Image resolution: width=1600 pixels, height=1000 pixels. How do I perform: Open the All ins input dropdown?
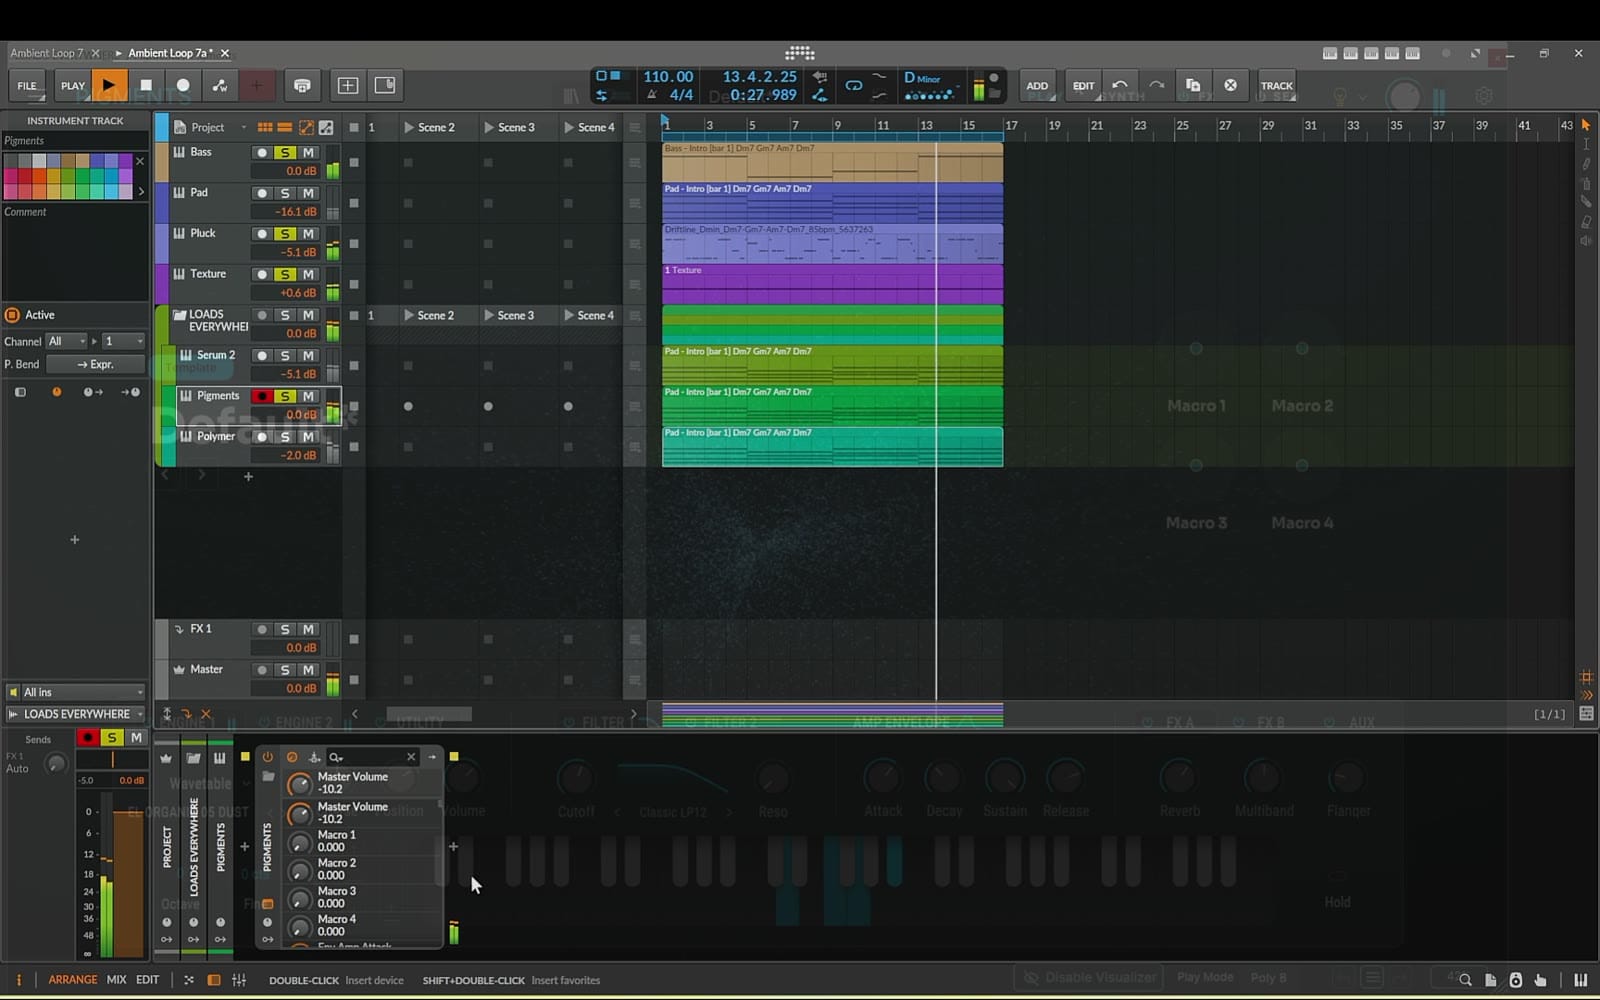point(76,692)
